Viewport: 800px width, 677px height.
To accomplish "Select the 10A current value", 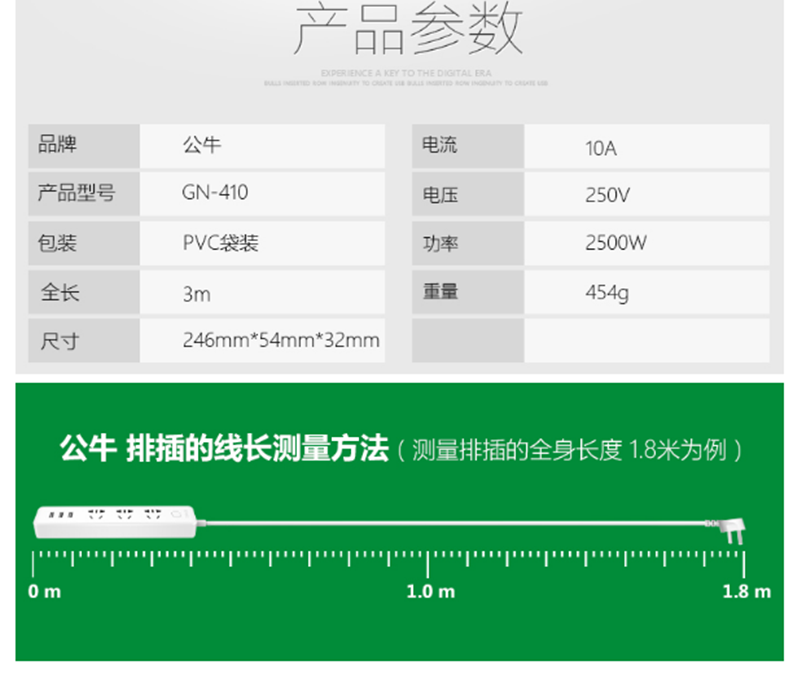I will click(601, 148).
